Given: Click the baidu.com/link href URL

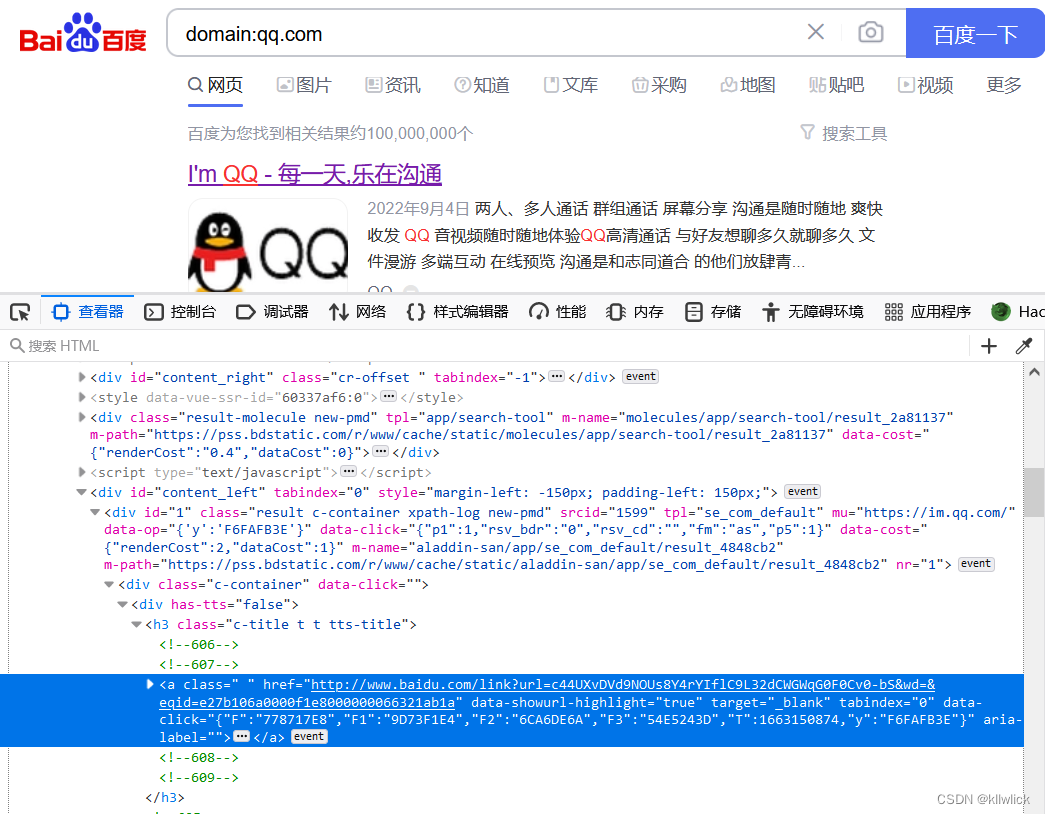Looking at the screenshot, I should point(546,693).
